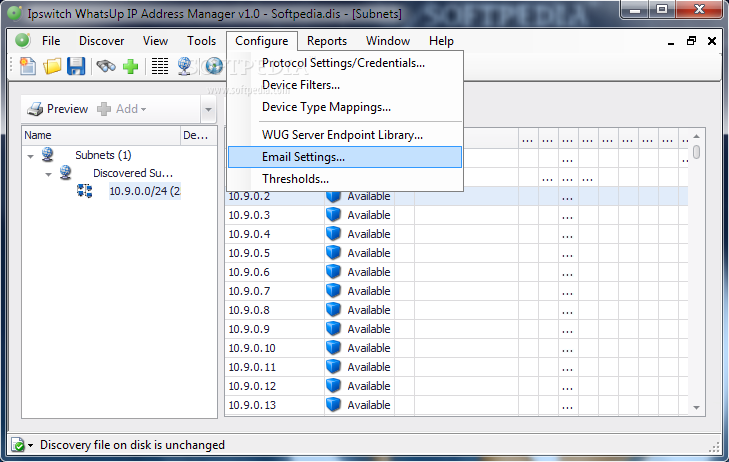Minimize the inner Subnets document window
Viewport: 729px width, 462px height.
click(671, 42)
